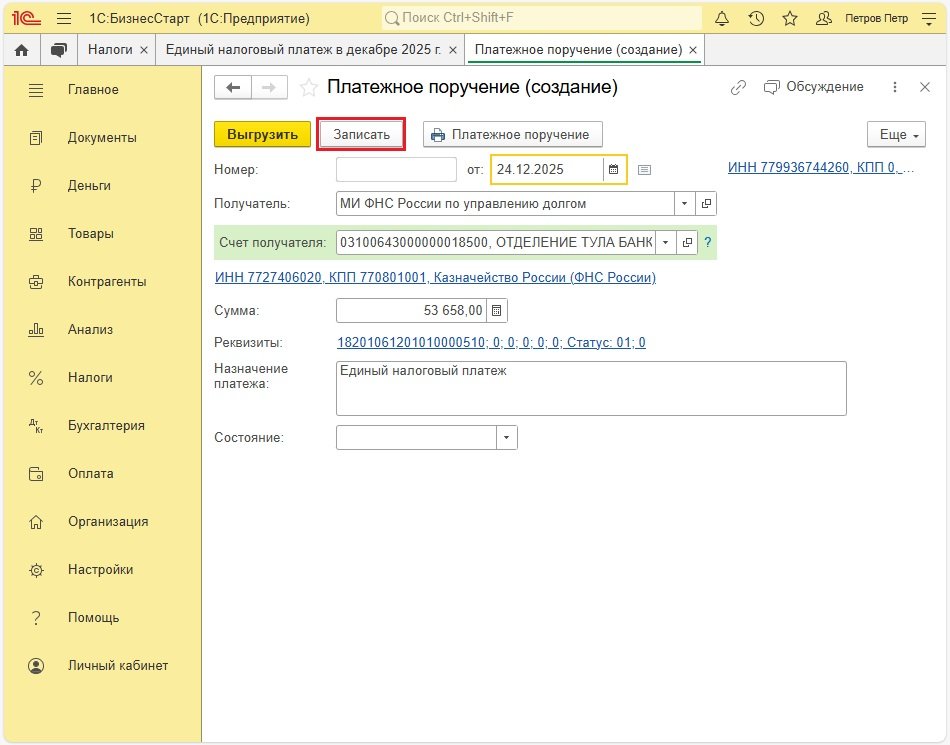
Task: Open recipient record via Получатель open button
Action: 706,204
